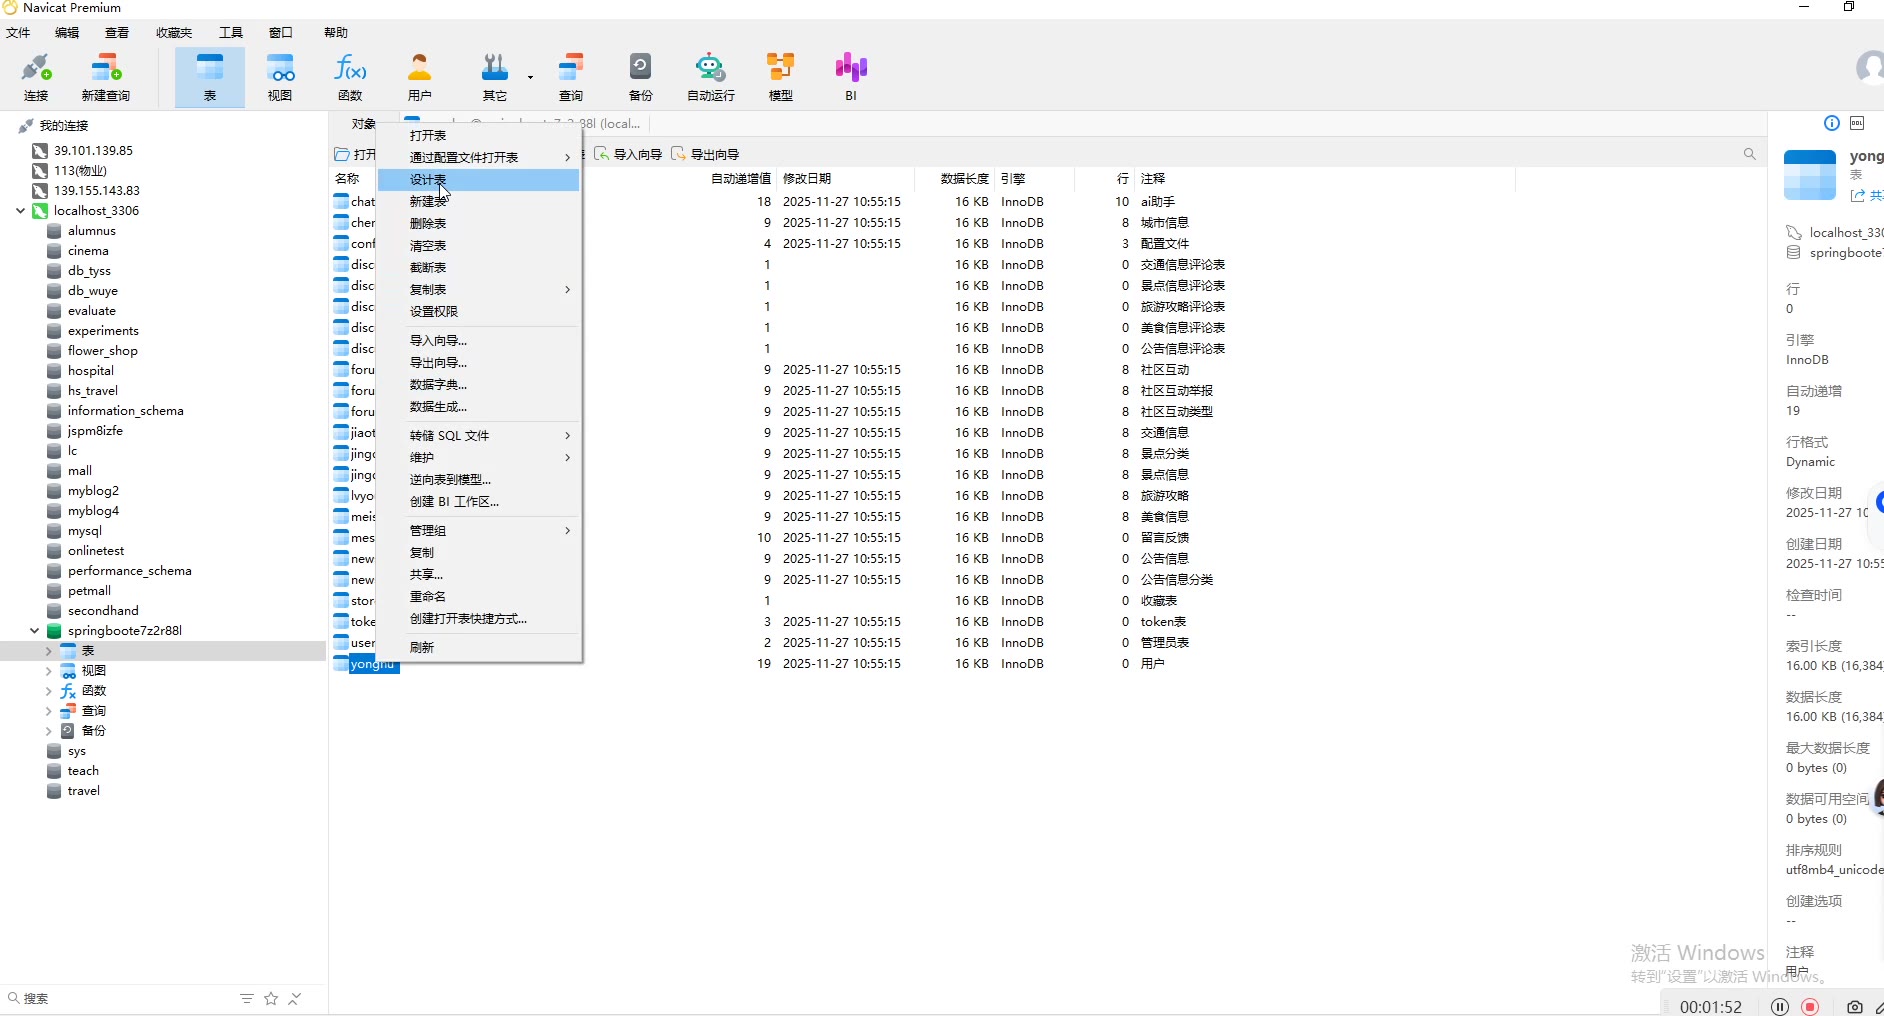Click the dropdown arrow beside 其它
Viewport: 1884px width, 1016px height.
[530, 77]
